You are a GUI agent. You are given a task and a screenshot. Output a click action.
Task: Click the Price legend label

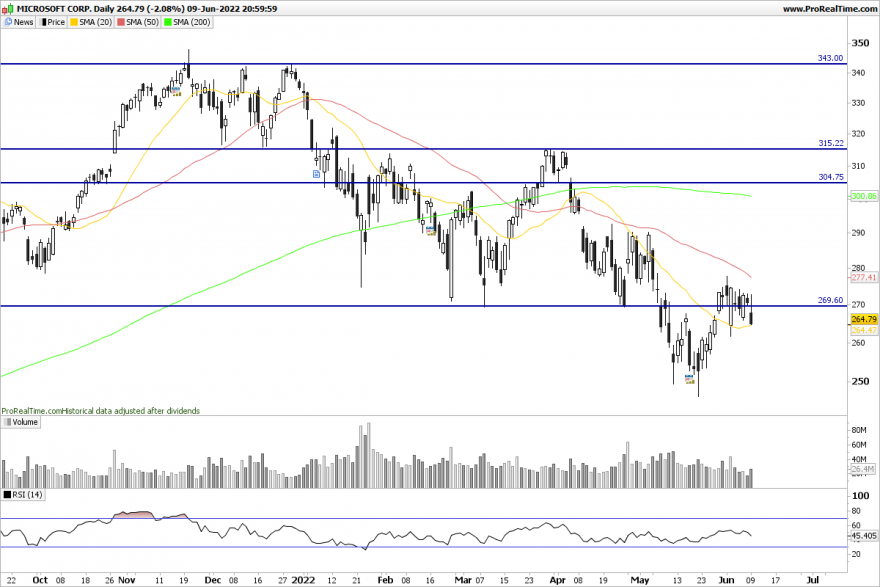tap(56, 22)
